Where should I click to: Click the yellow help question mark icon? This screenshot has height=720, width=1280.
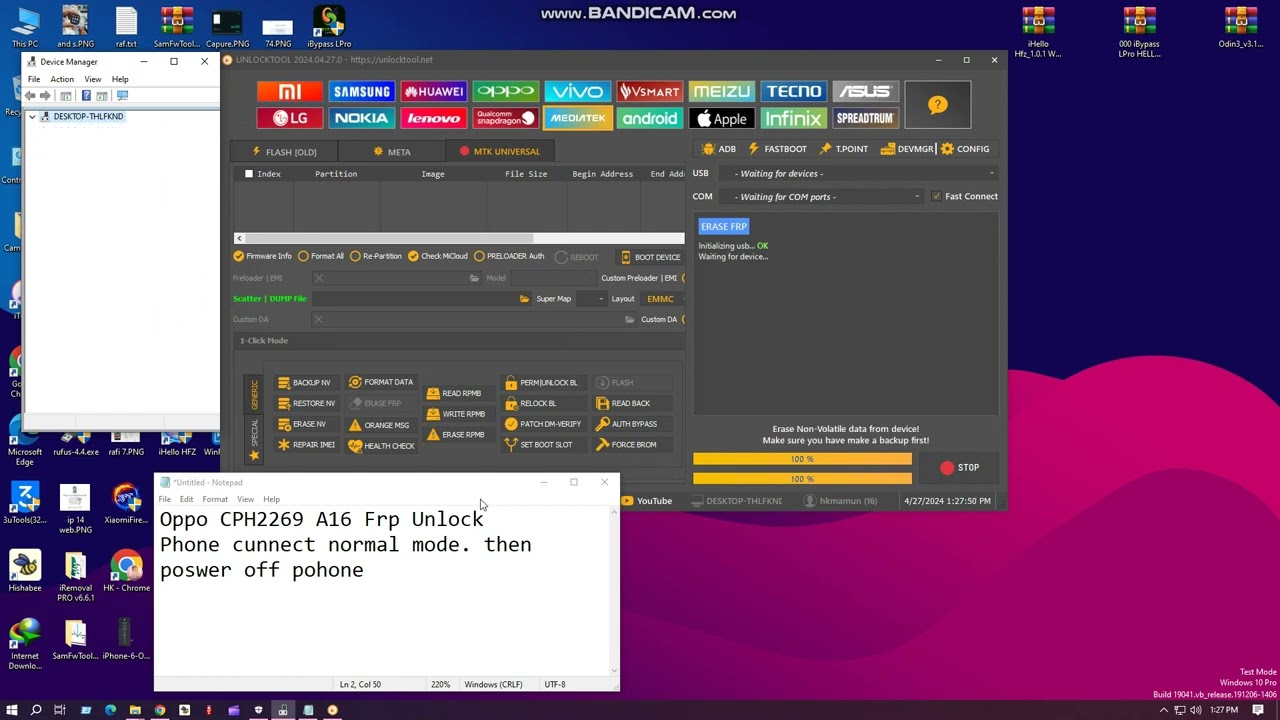point(937,105)
